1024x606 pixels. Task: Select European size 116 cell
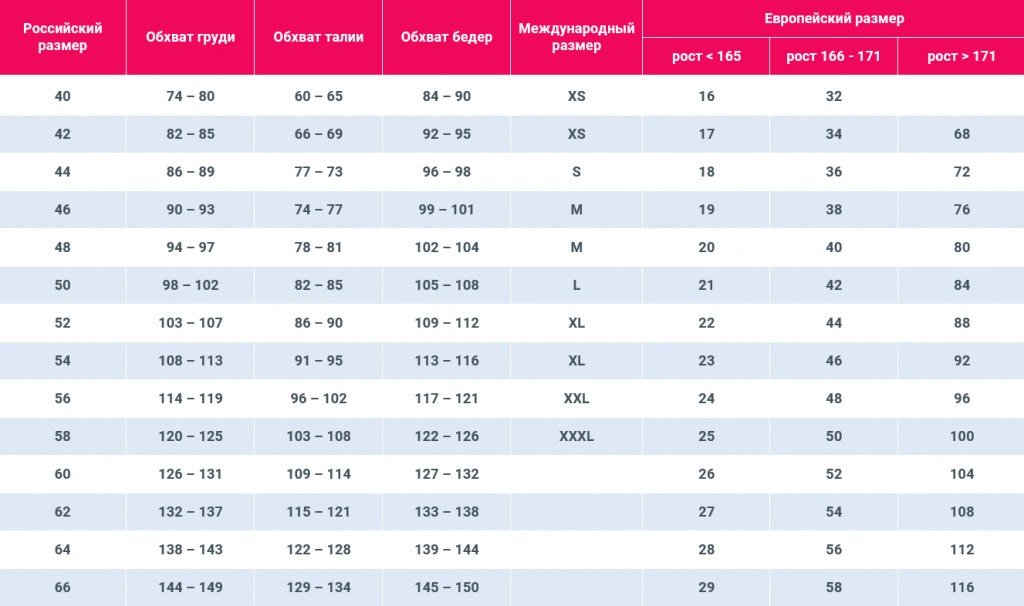click(x=961, y=587)
